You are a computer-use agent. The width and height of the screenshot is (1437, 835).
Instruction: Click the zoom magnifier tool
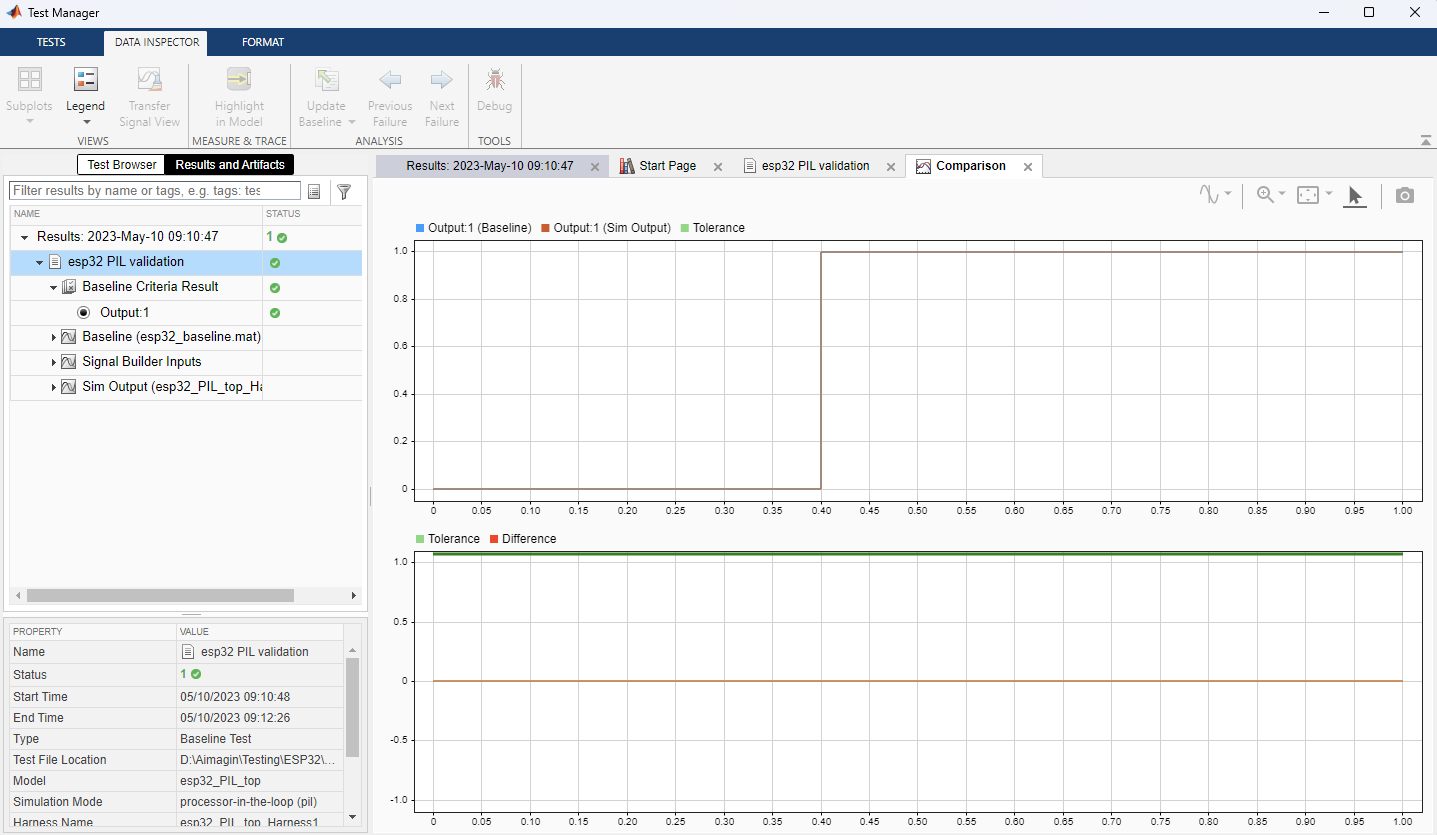[x=1265, y=196]
